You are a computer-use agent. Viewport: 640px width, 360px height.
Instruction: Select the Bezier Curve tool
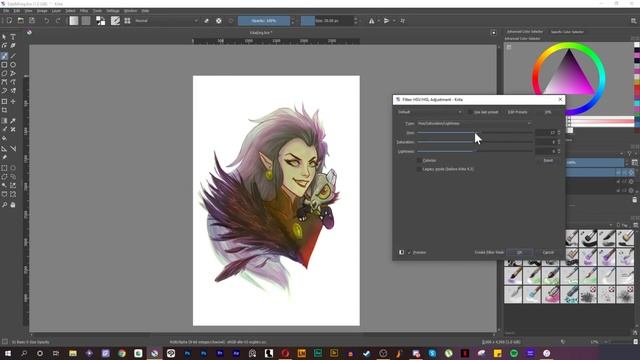point(4,82)
